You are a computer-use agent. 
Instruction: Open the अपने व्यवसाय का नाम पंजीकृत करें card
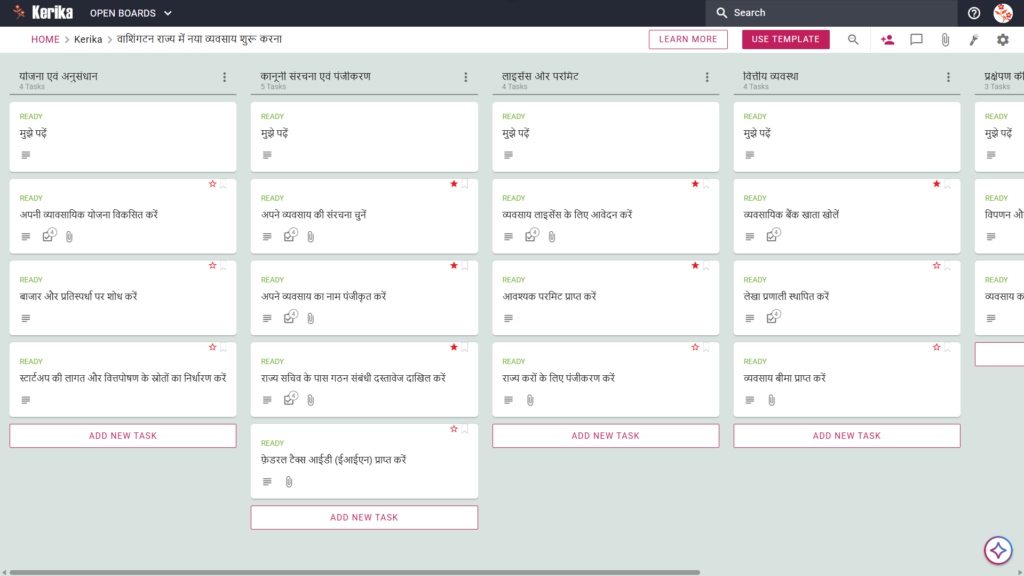364,298
